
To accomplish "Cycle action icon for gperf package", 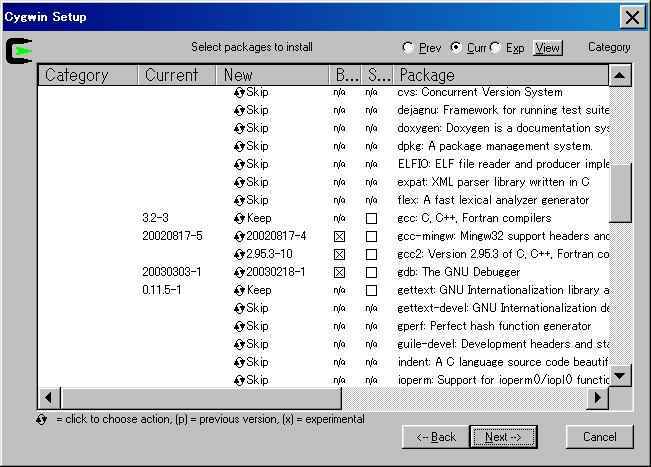I will [x=239, y=327].
